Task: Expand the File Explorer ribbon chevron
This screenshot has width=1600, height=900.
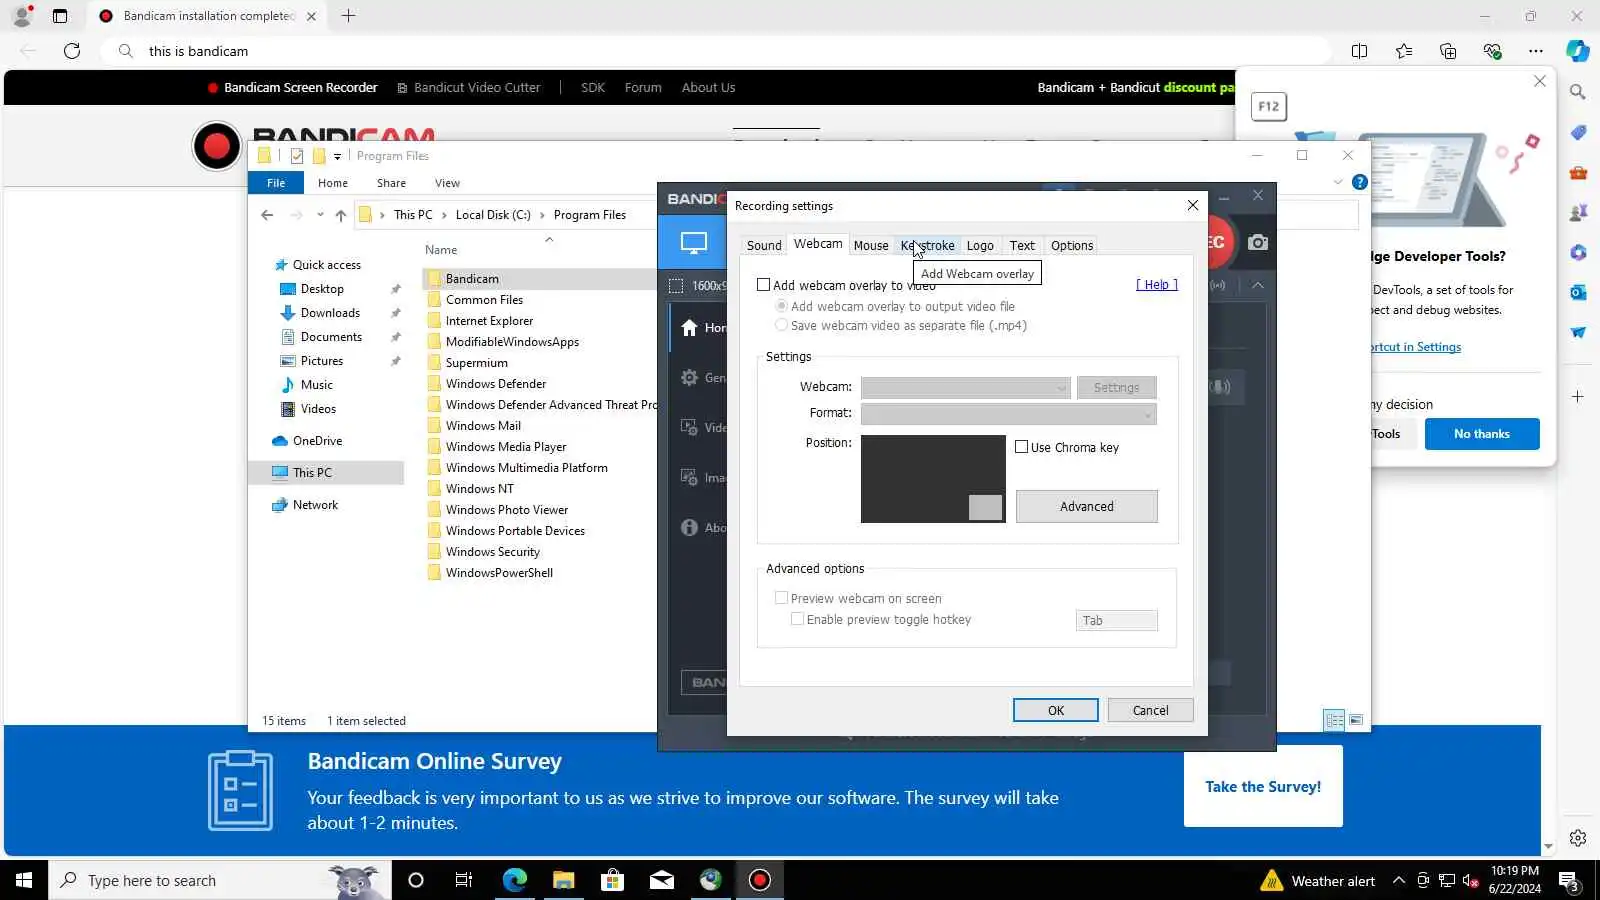Action: click(x=1338, y=182)
